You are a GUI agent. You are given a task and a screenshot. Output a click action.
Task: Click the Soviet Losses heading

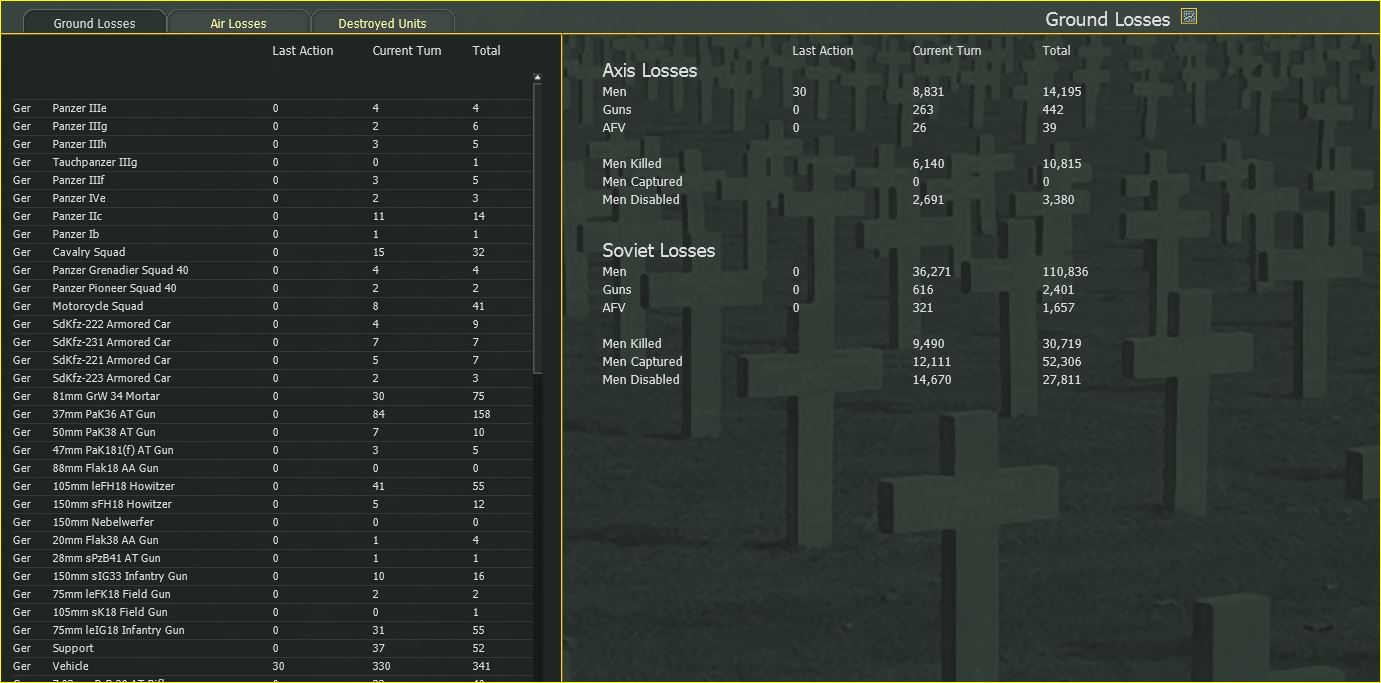click(x=658, y=250)
